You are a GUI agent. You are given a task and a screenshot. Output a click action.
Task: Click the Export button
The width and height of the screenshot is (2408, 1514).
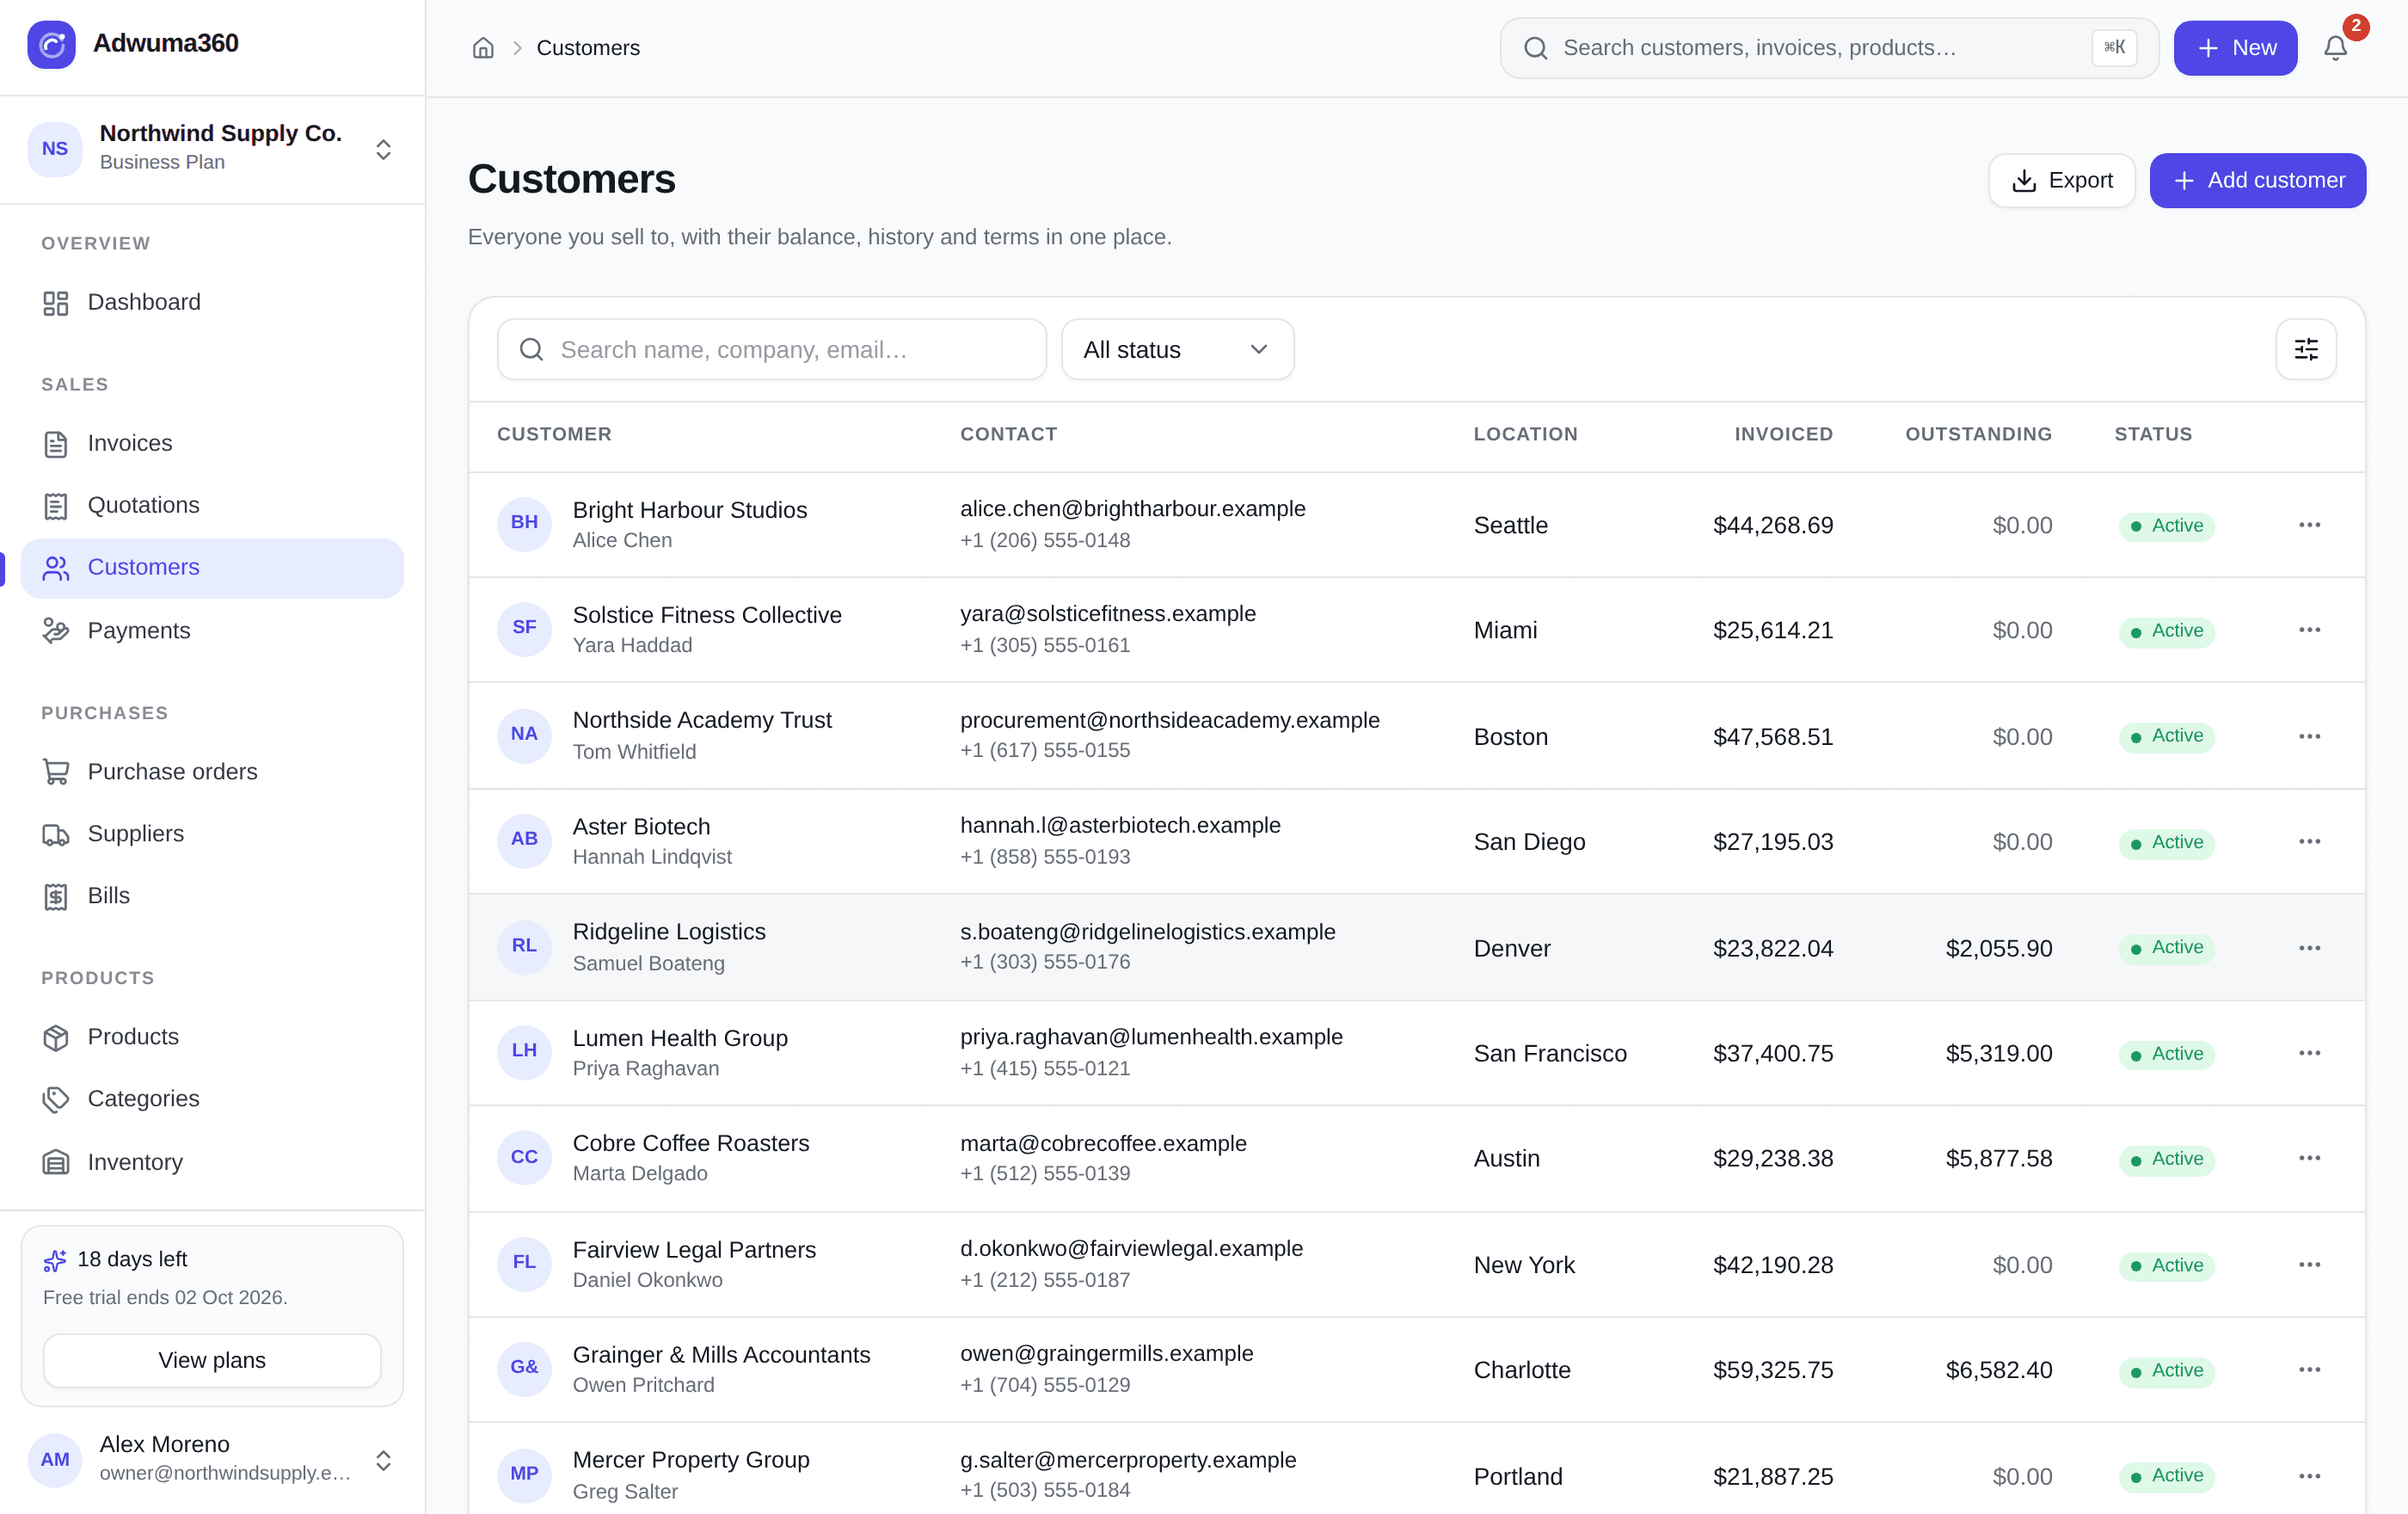pos(2061,180)
